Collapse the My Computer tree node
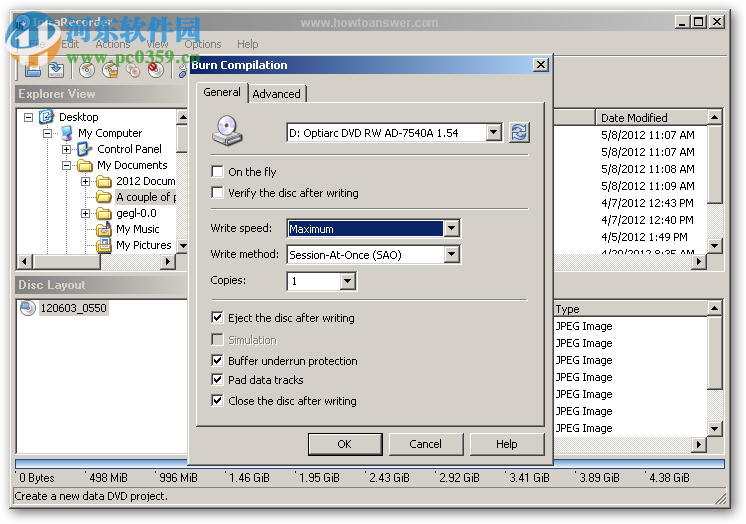Image resolution: width=746 pixels, height=524 pixels. point(48,133)
